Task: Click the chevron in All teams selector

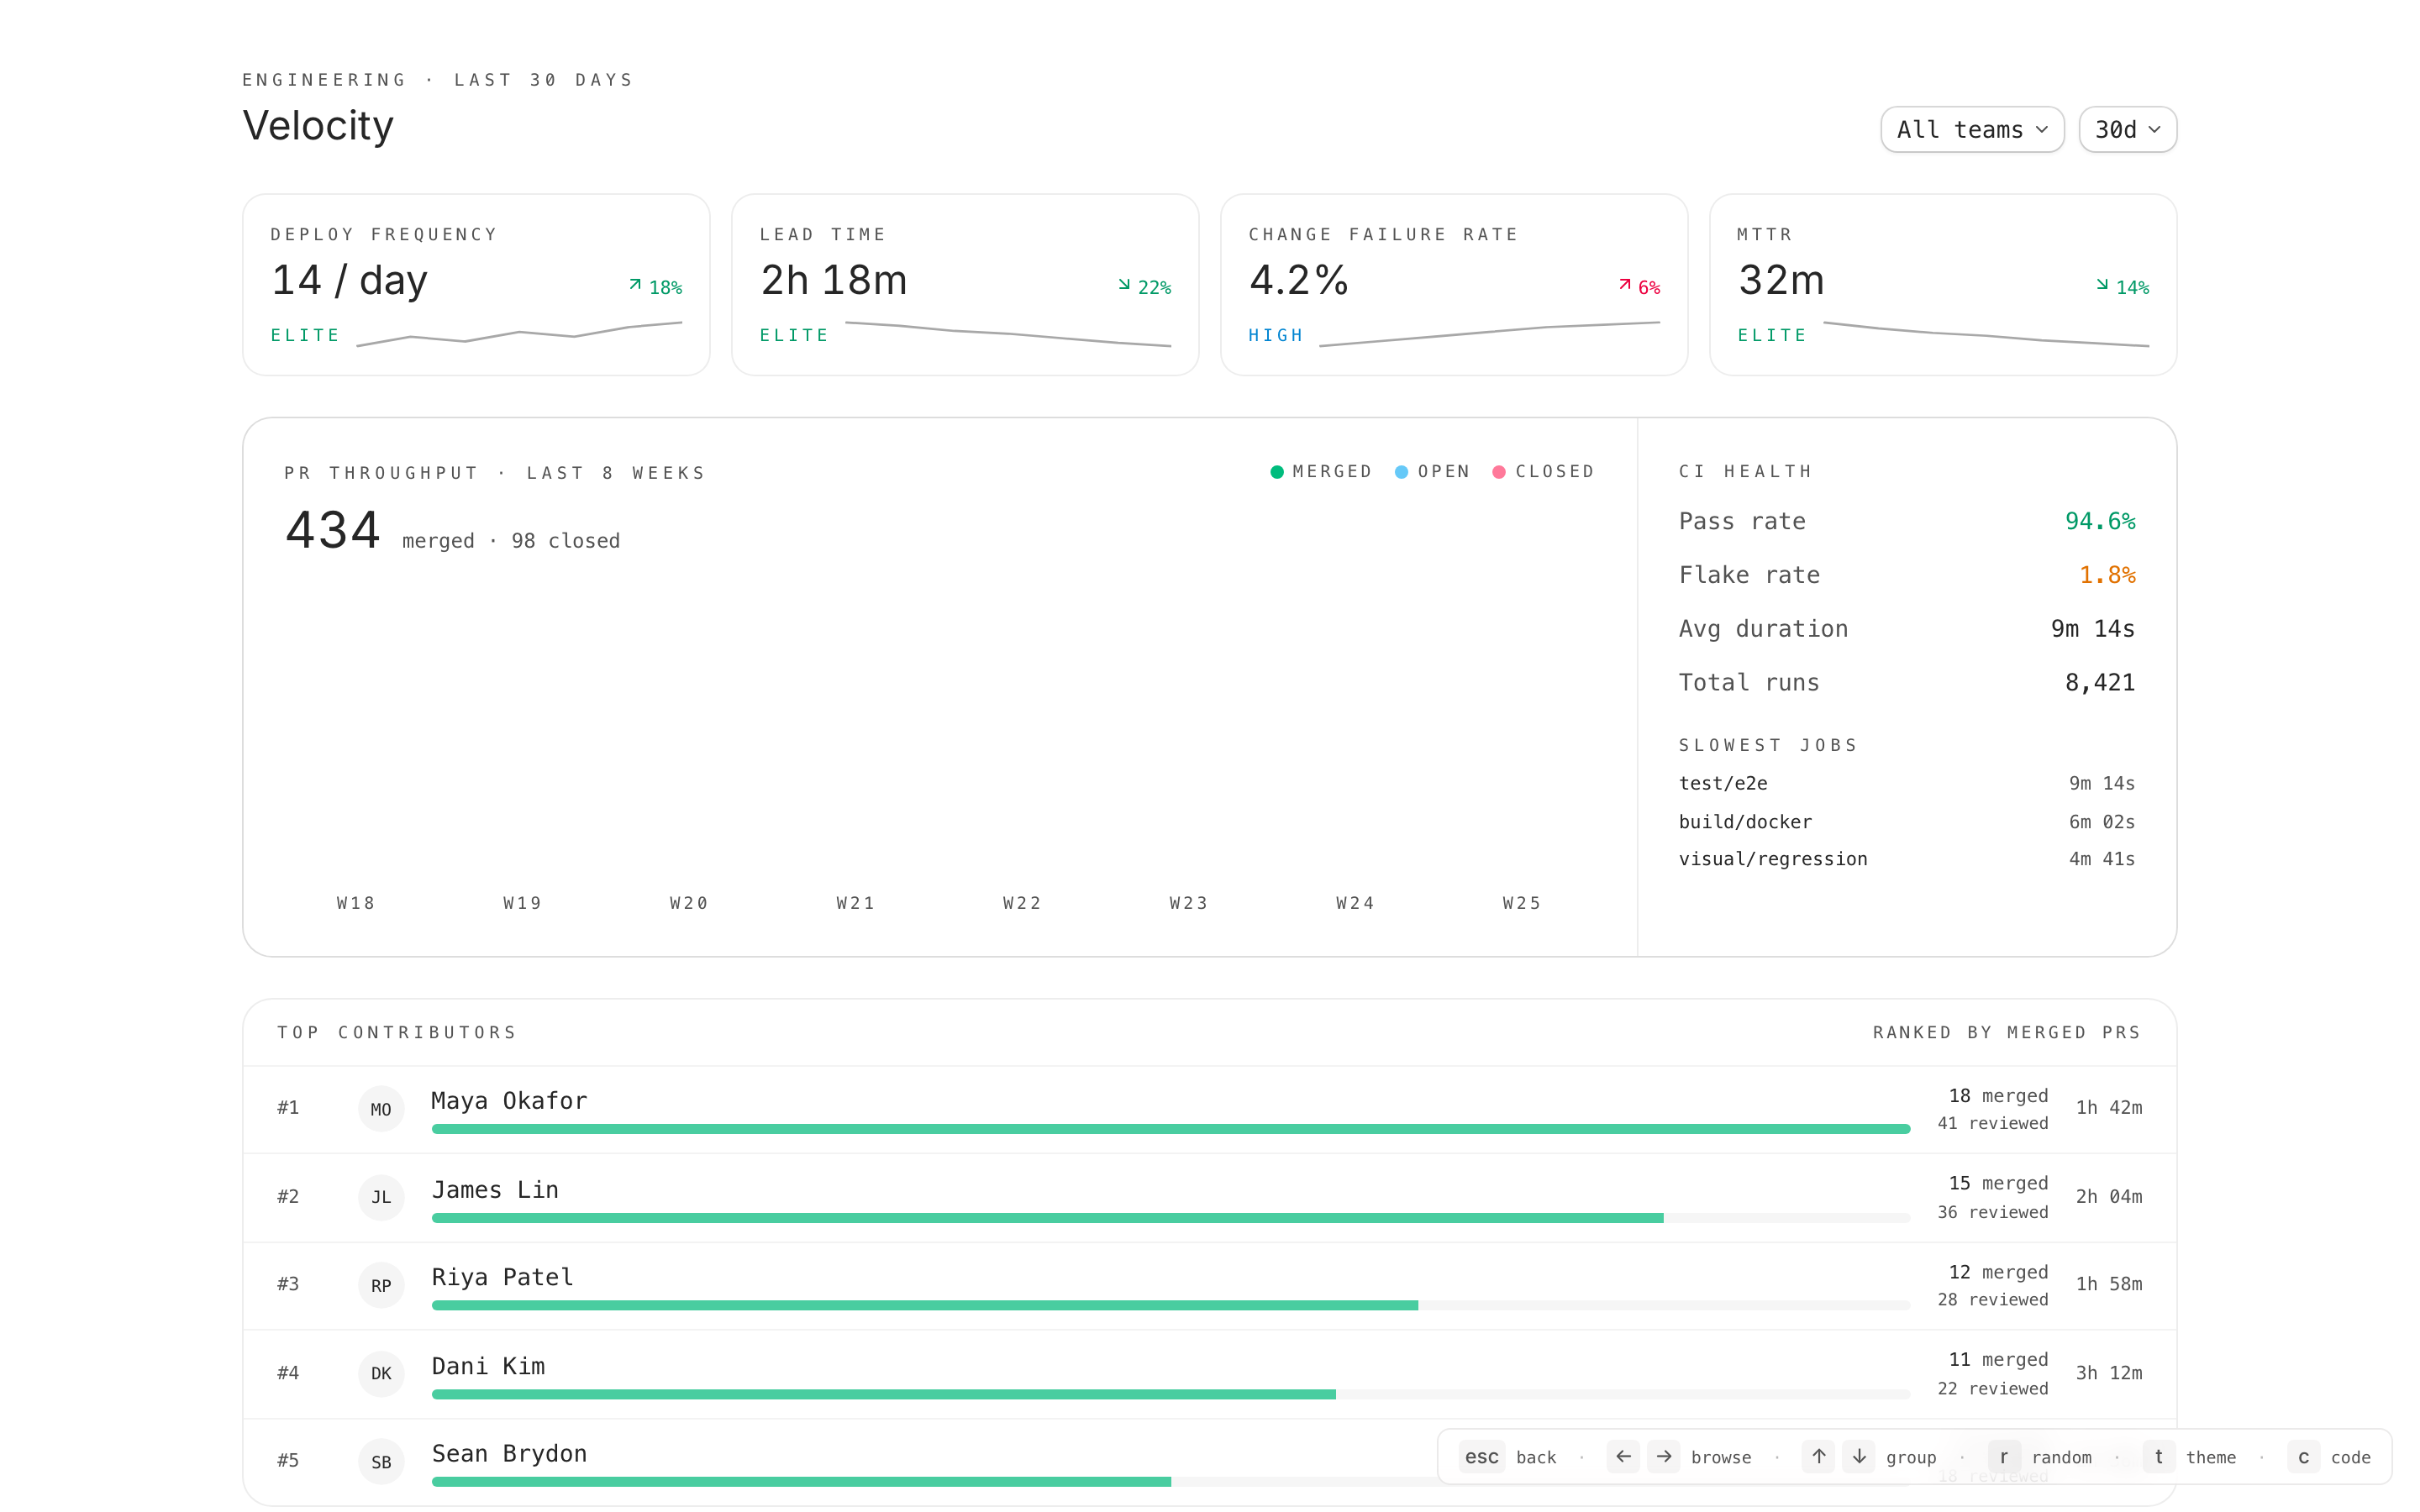Action: pyautogui.click(x=2042, y=130)
